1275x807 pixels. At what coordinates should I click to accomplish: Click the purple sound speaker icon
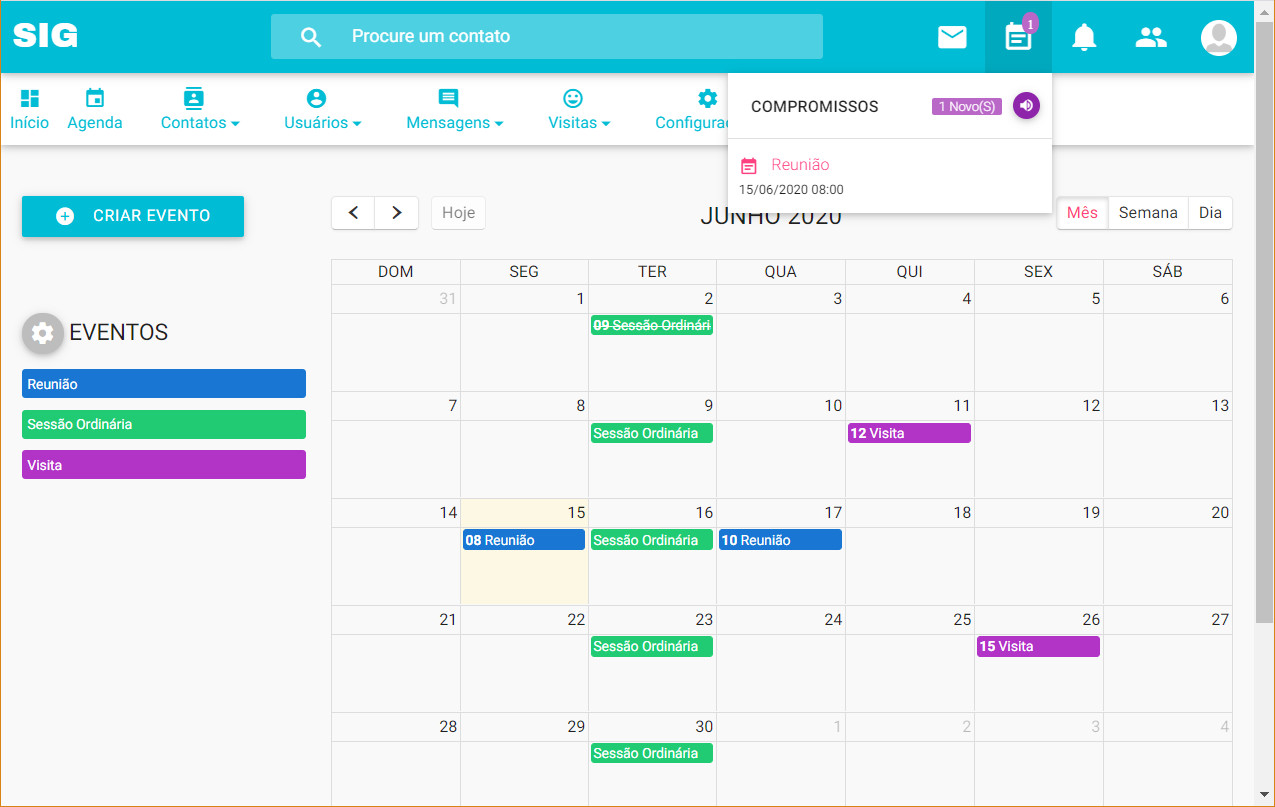(1026, 105)
